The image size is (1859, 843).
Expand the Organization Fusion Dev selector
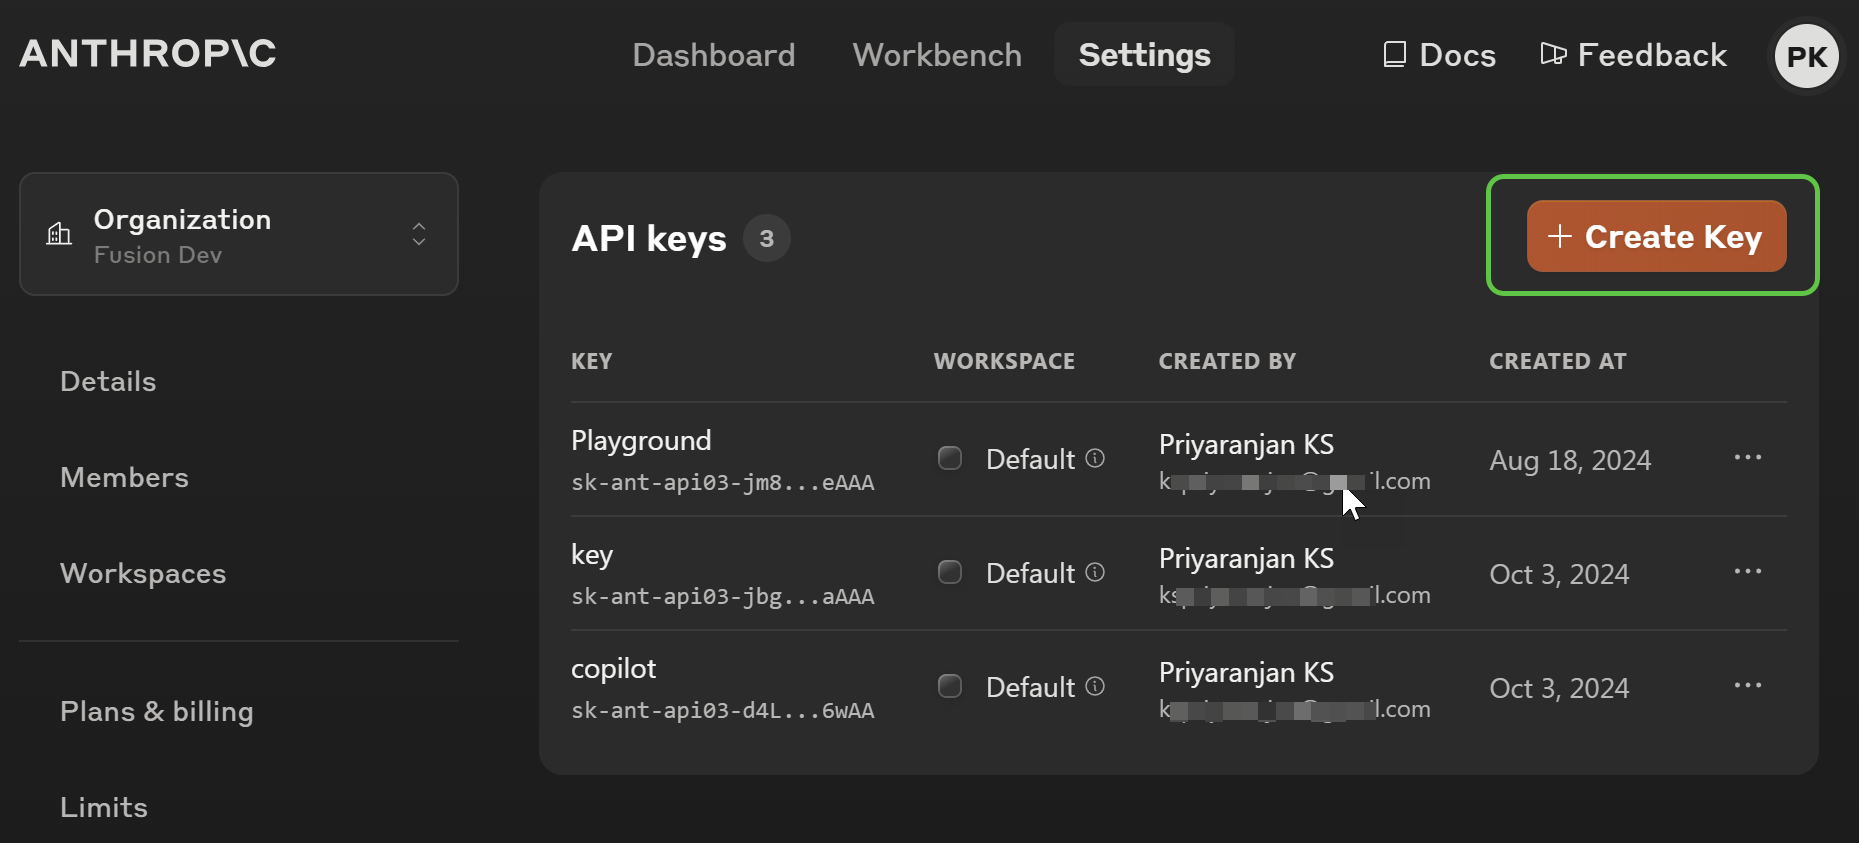click(239, 234)
